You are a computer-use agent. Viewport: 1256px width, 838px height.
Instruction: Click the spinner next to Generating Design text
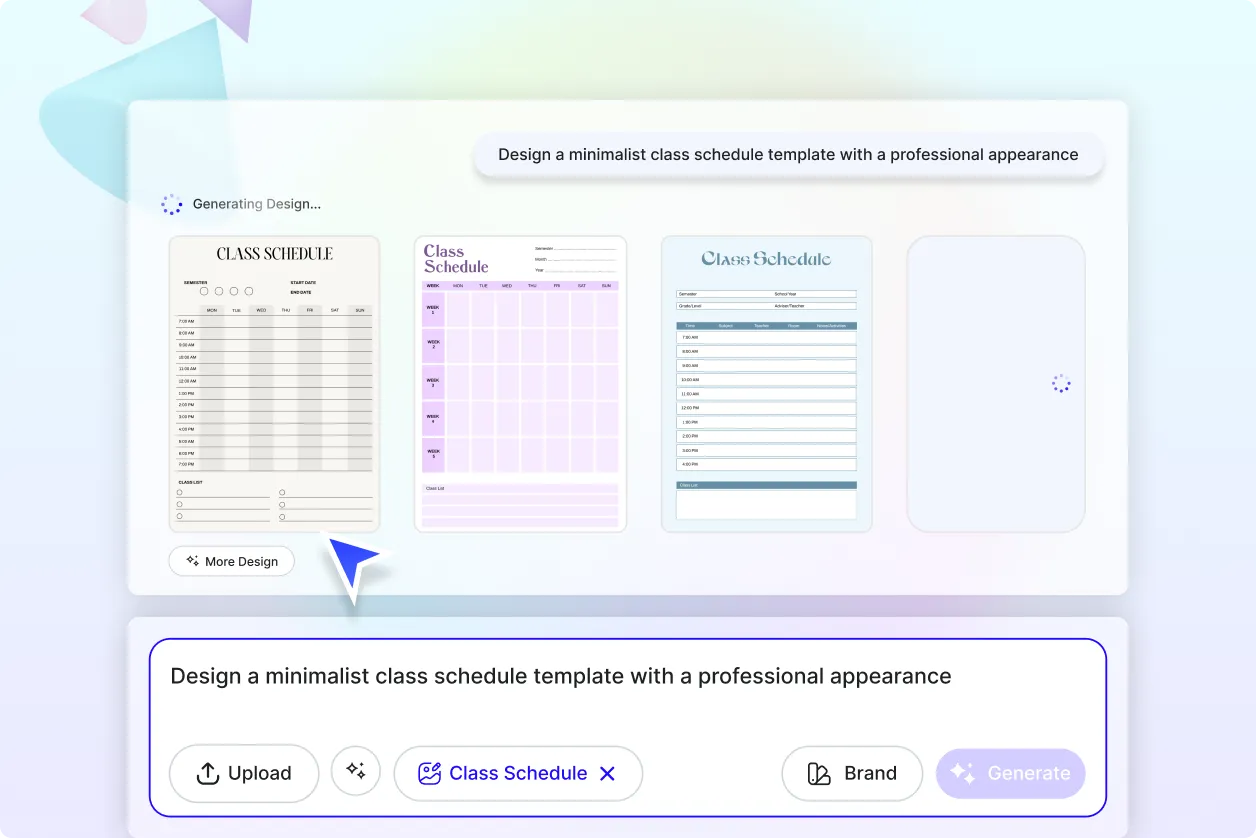pyautogui.click(x=171, y=204)
